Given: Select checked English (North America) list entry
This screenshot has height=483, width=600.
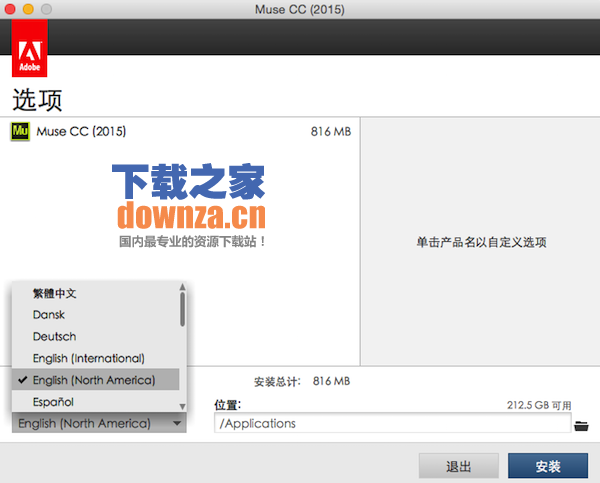Looking at the screenshot, I should coord(96,380).
